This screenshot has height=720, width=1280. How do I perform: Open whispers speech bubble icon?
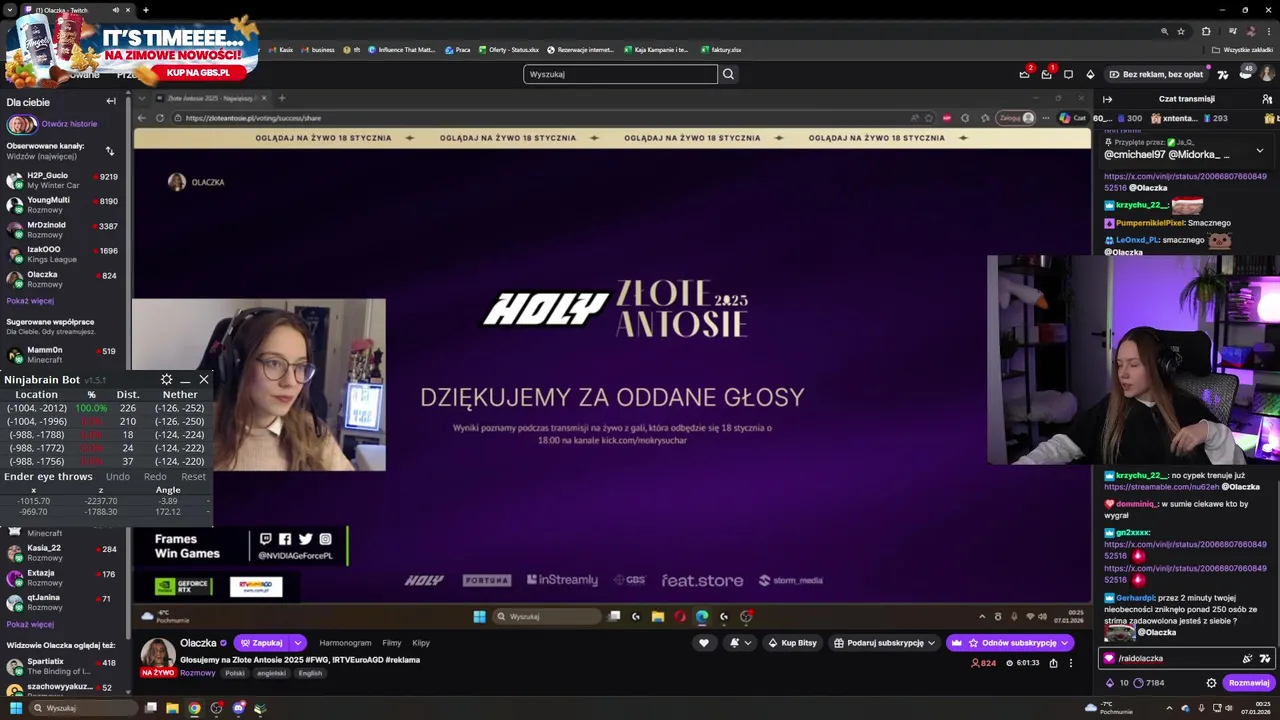coord(1068,74)
